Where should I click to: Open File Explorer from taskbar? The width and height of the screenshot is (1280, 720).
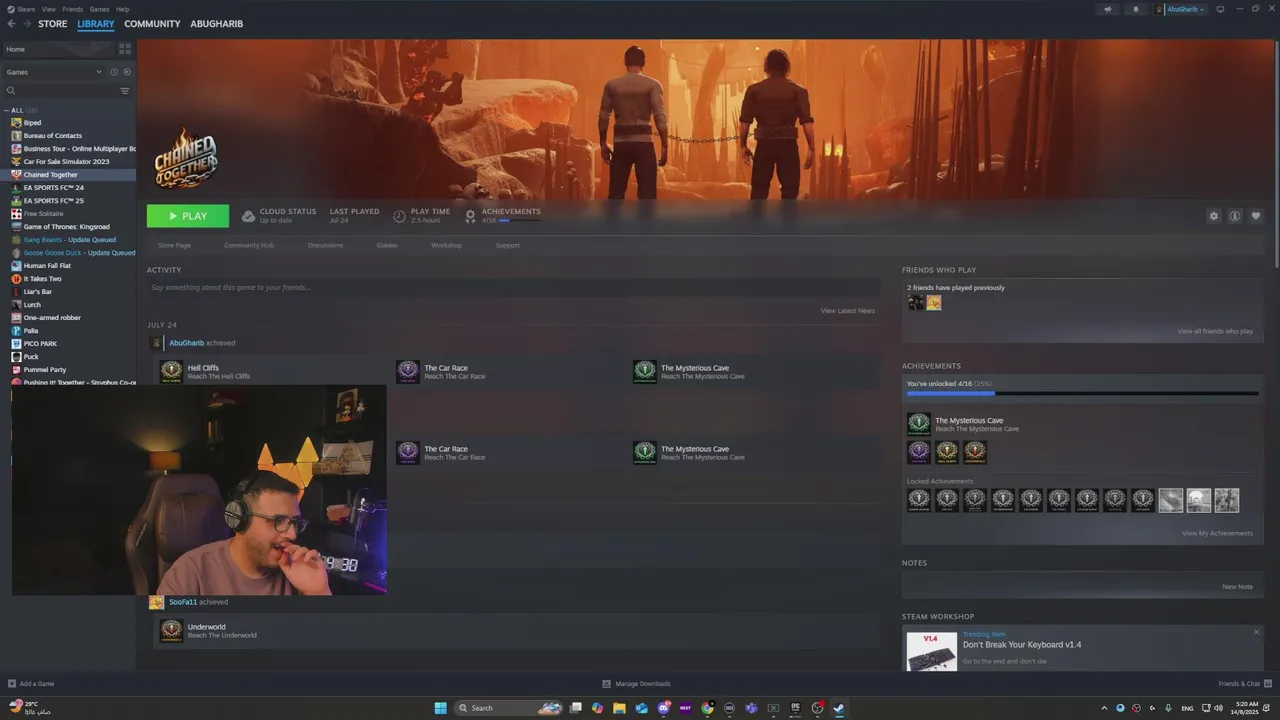coord(619,708)
